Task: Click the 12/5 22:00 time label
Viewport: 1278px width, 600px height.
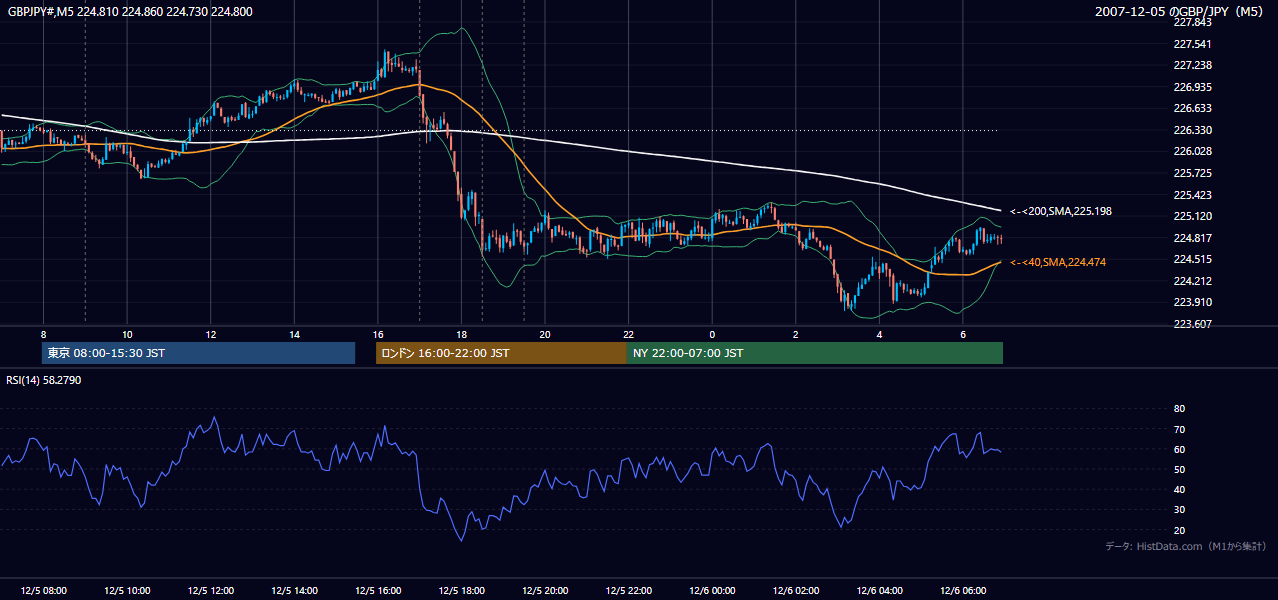Action: [x=629, y=591]
